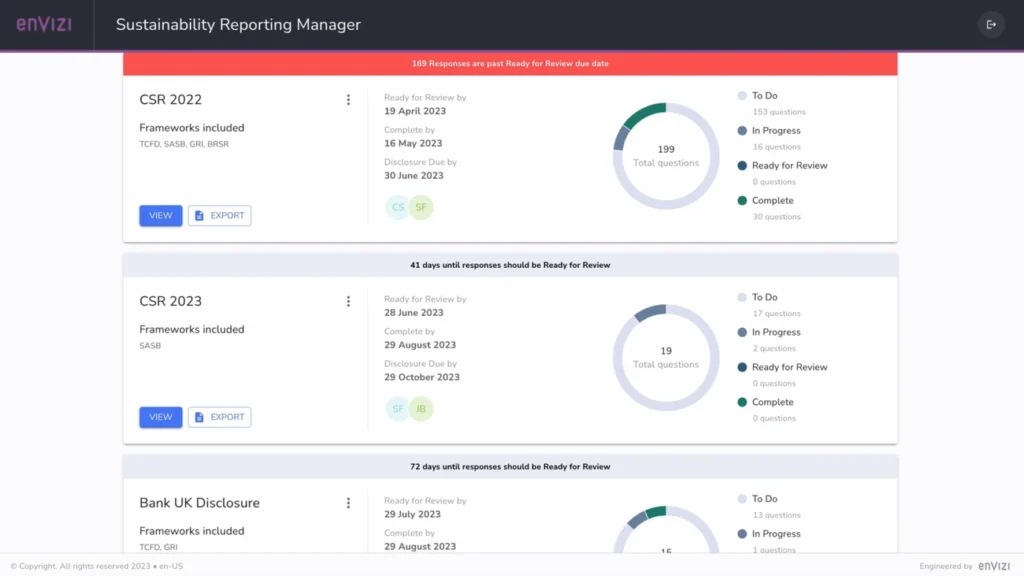Click the Envizi logo in the header

click(x=44, y=24)
